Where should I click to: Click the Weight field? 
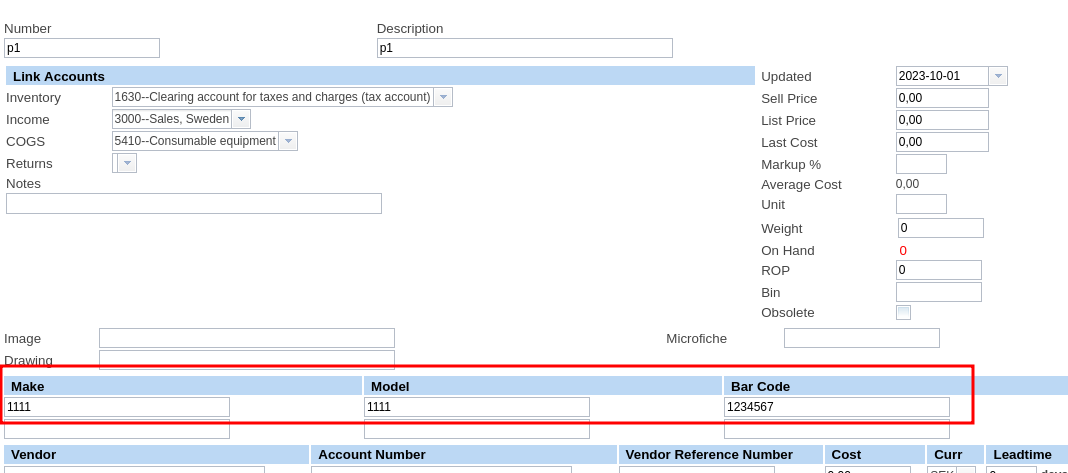(x=941, y=228)
